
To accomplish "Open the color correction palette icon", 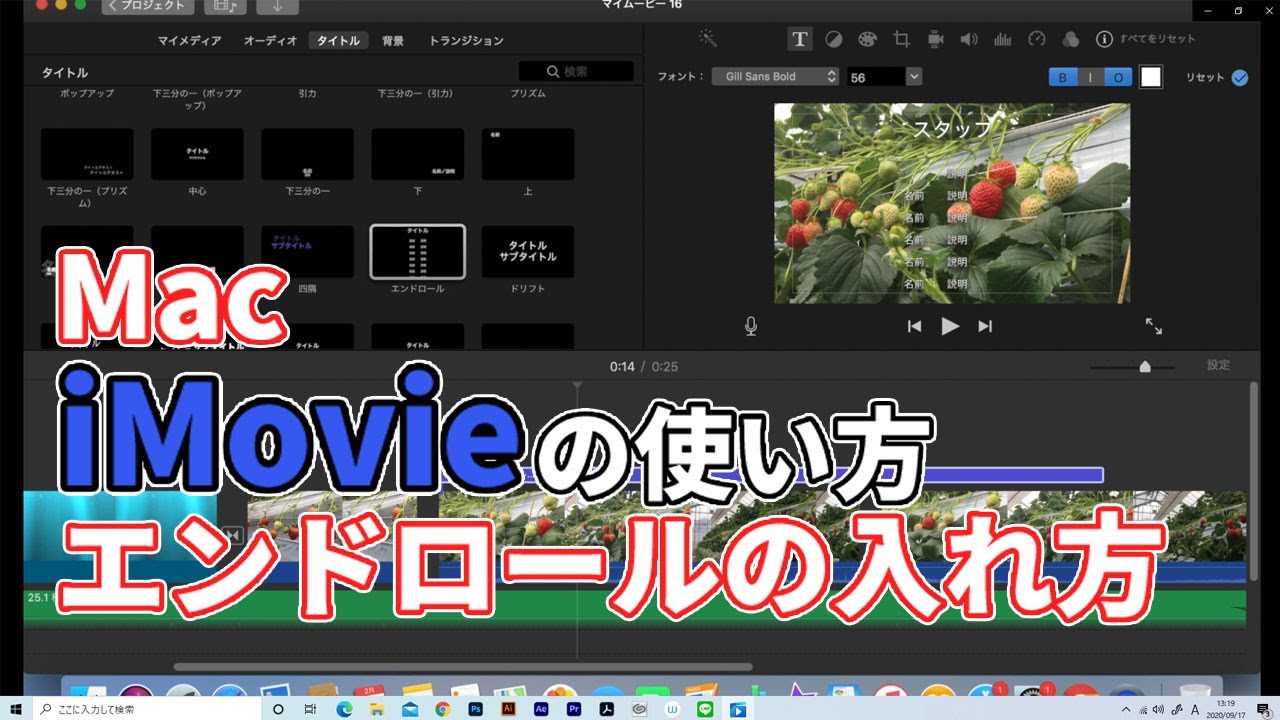I will [867, 39].
